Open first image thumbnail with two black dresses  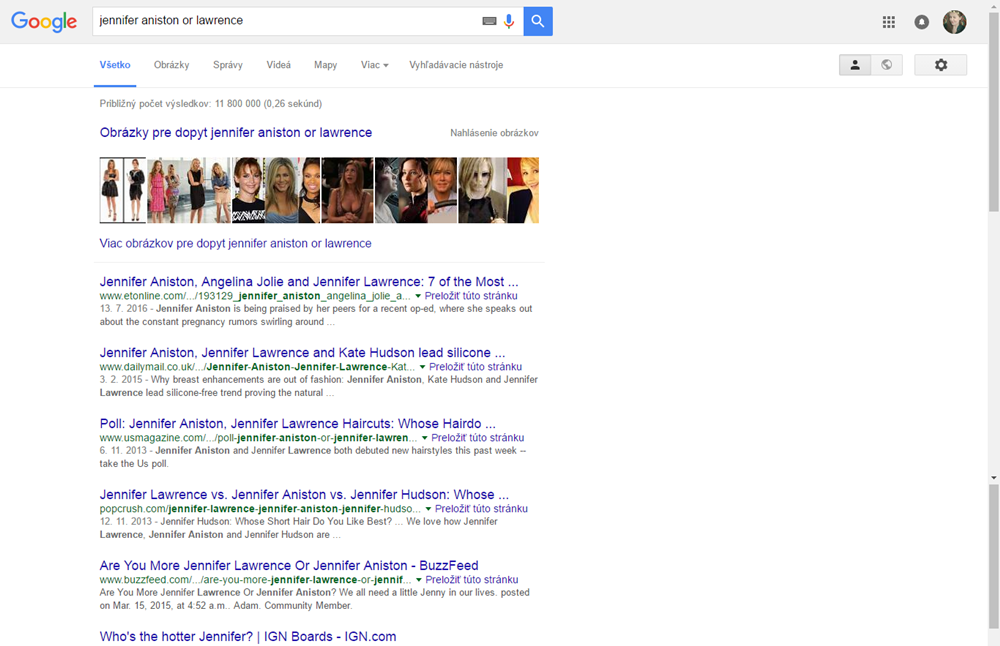point(122,190)
